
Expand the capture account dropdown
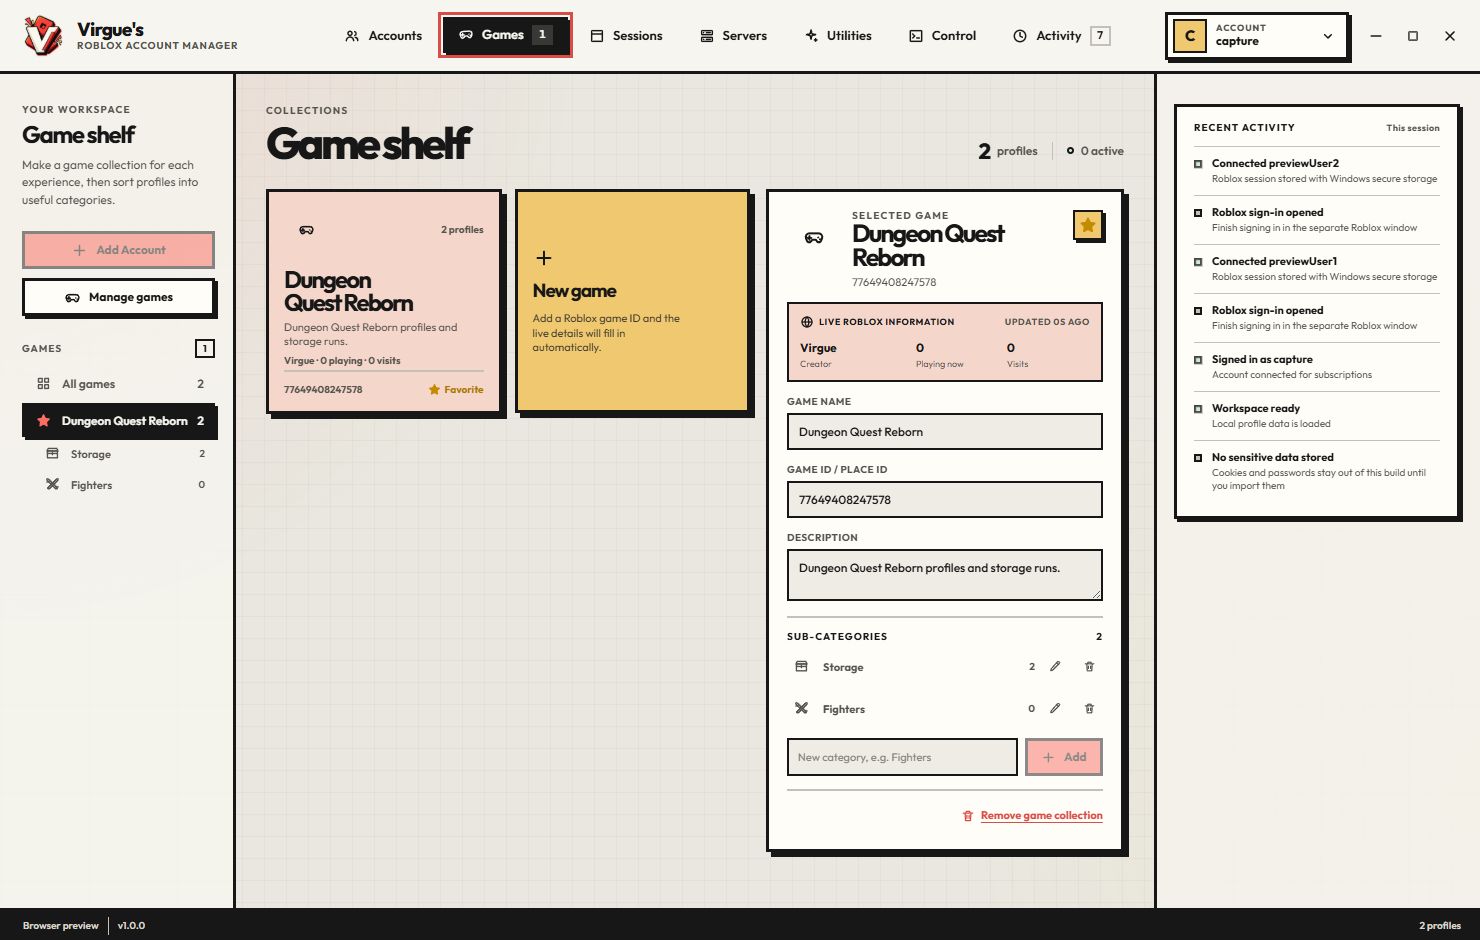pyautogui.click(x=1257, y=36)
